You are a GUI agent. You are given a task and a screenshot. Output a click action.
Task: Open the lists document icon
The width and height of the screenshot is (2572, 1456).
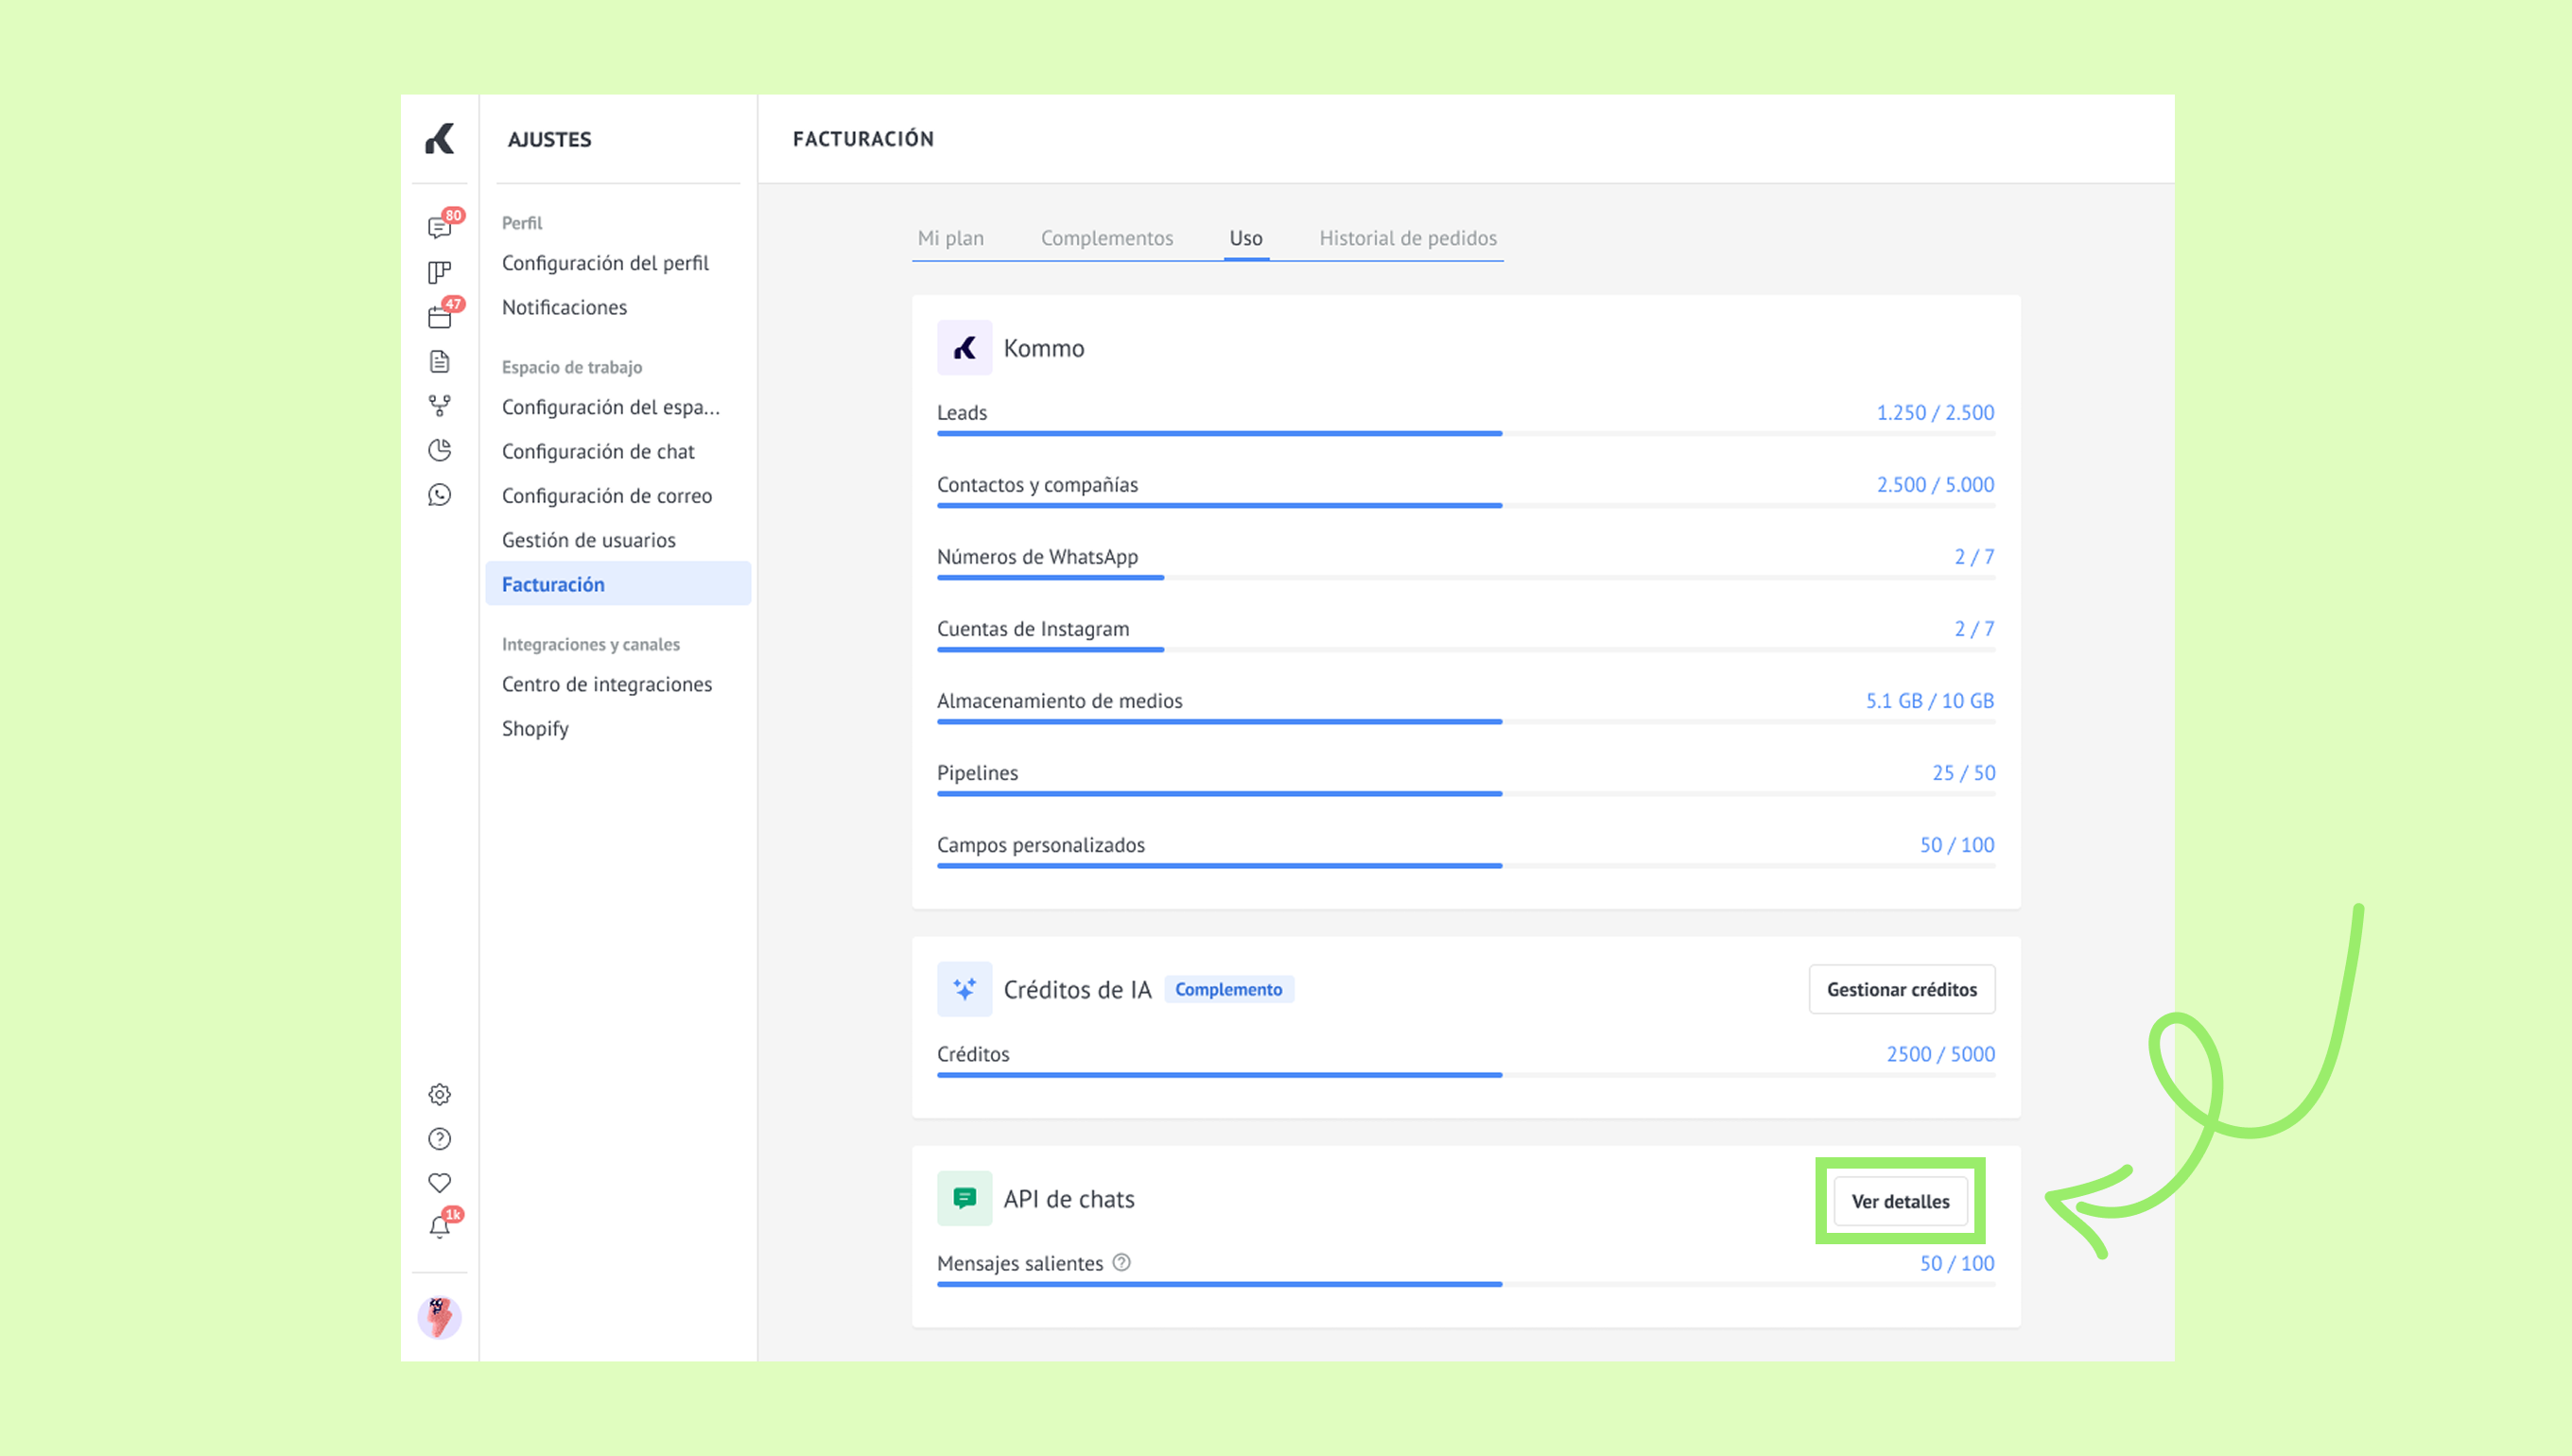click(439, 361)
